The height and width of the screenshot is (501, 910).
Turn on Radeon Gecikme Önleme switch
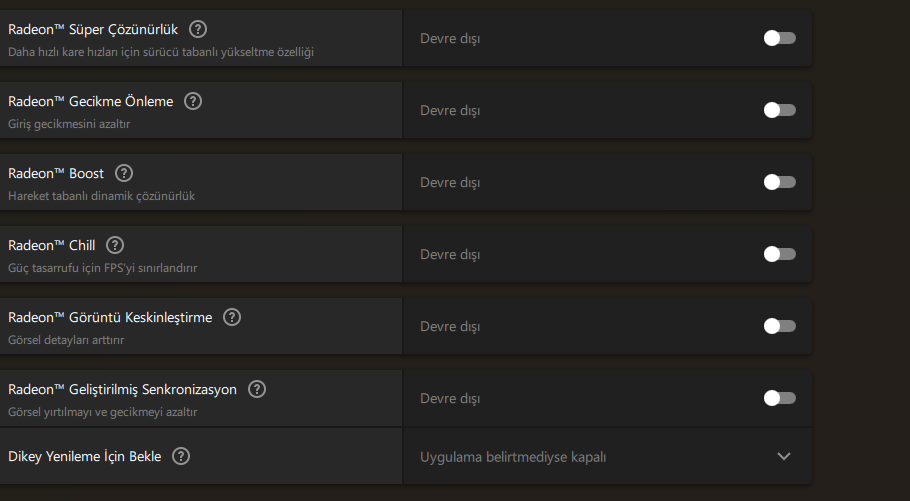point(779,110)
